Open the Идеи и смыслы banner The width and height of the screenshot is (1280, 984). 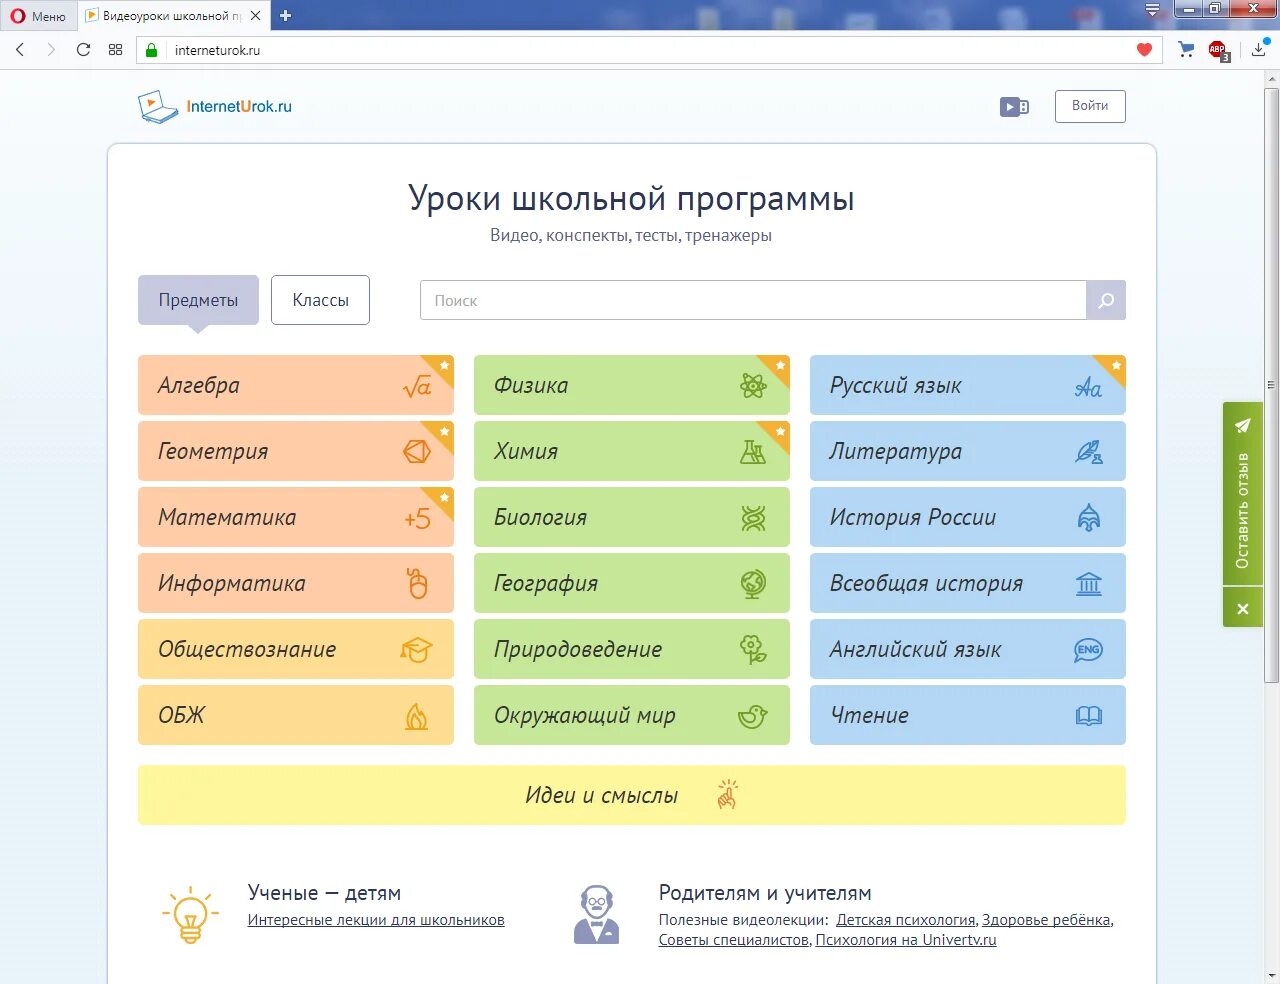tap(632, 795)
